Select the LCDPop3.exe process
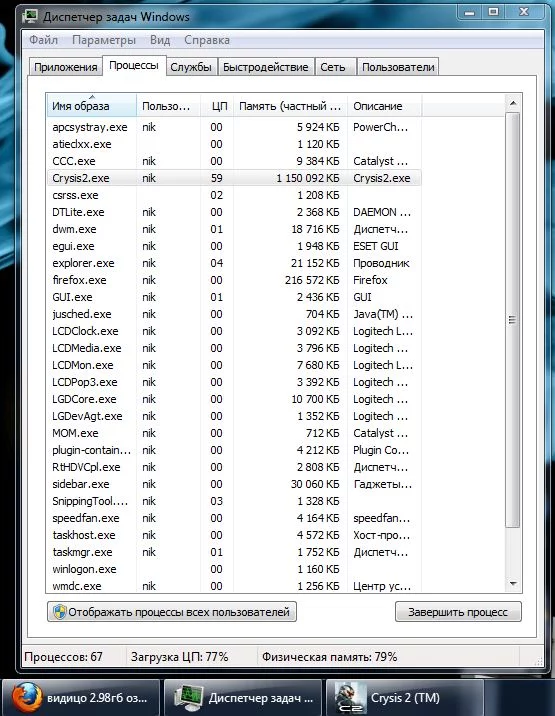 point(234,382)
